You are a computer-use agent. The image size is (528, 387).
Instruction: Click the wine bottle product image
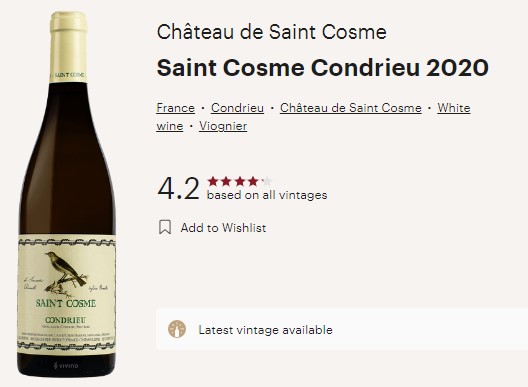tap(67, 194)
